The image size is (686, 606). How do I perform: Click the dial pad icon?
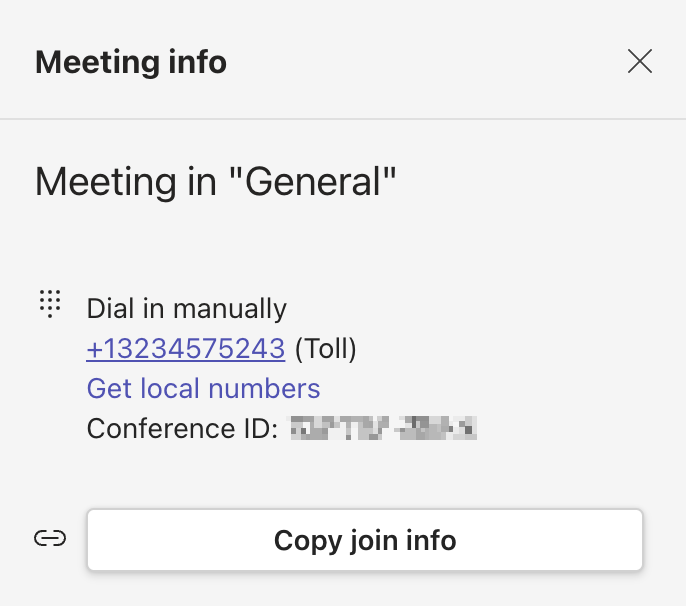click(x=50, y=303)
